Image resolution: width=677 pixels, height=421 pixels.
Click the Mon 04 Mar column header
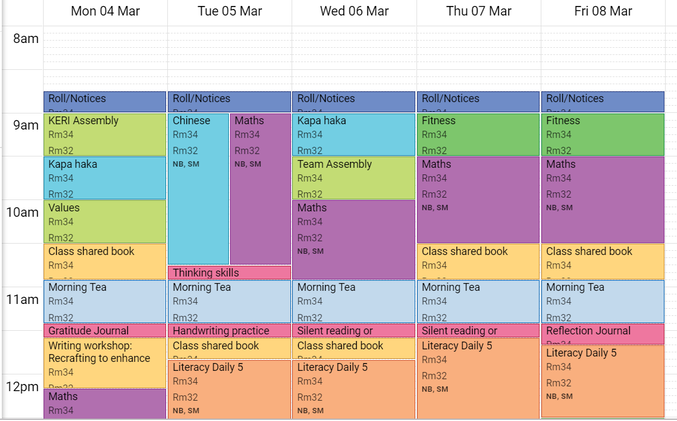click(105, 11)
